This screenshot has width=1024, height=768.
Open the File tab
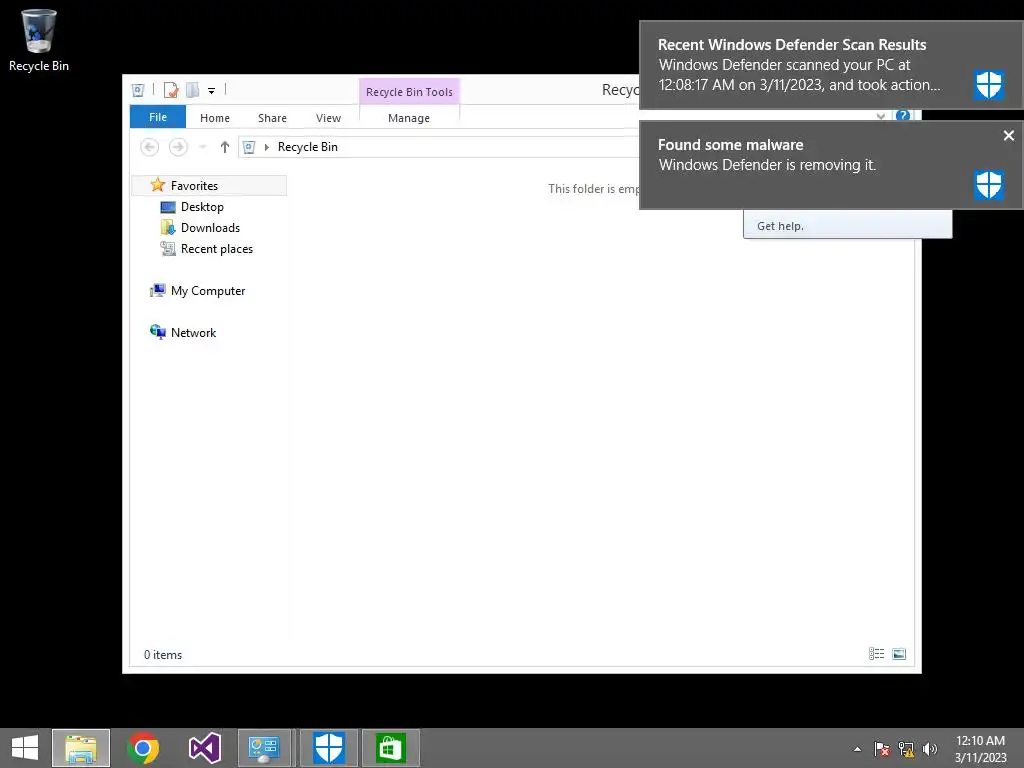point(158,117)
